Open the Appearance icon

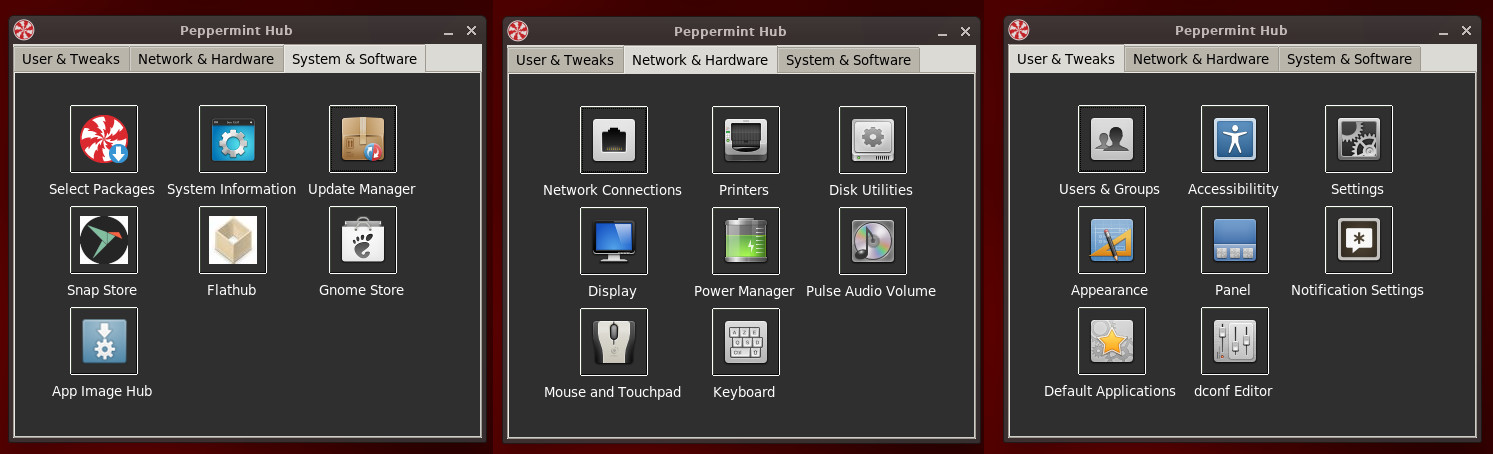tap(1112, 240)
